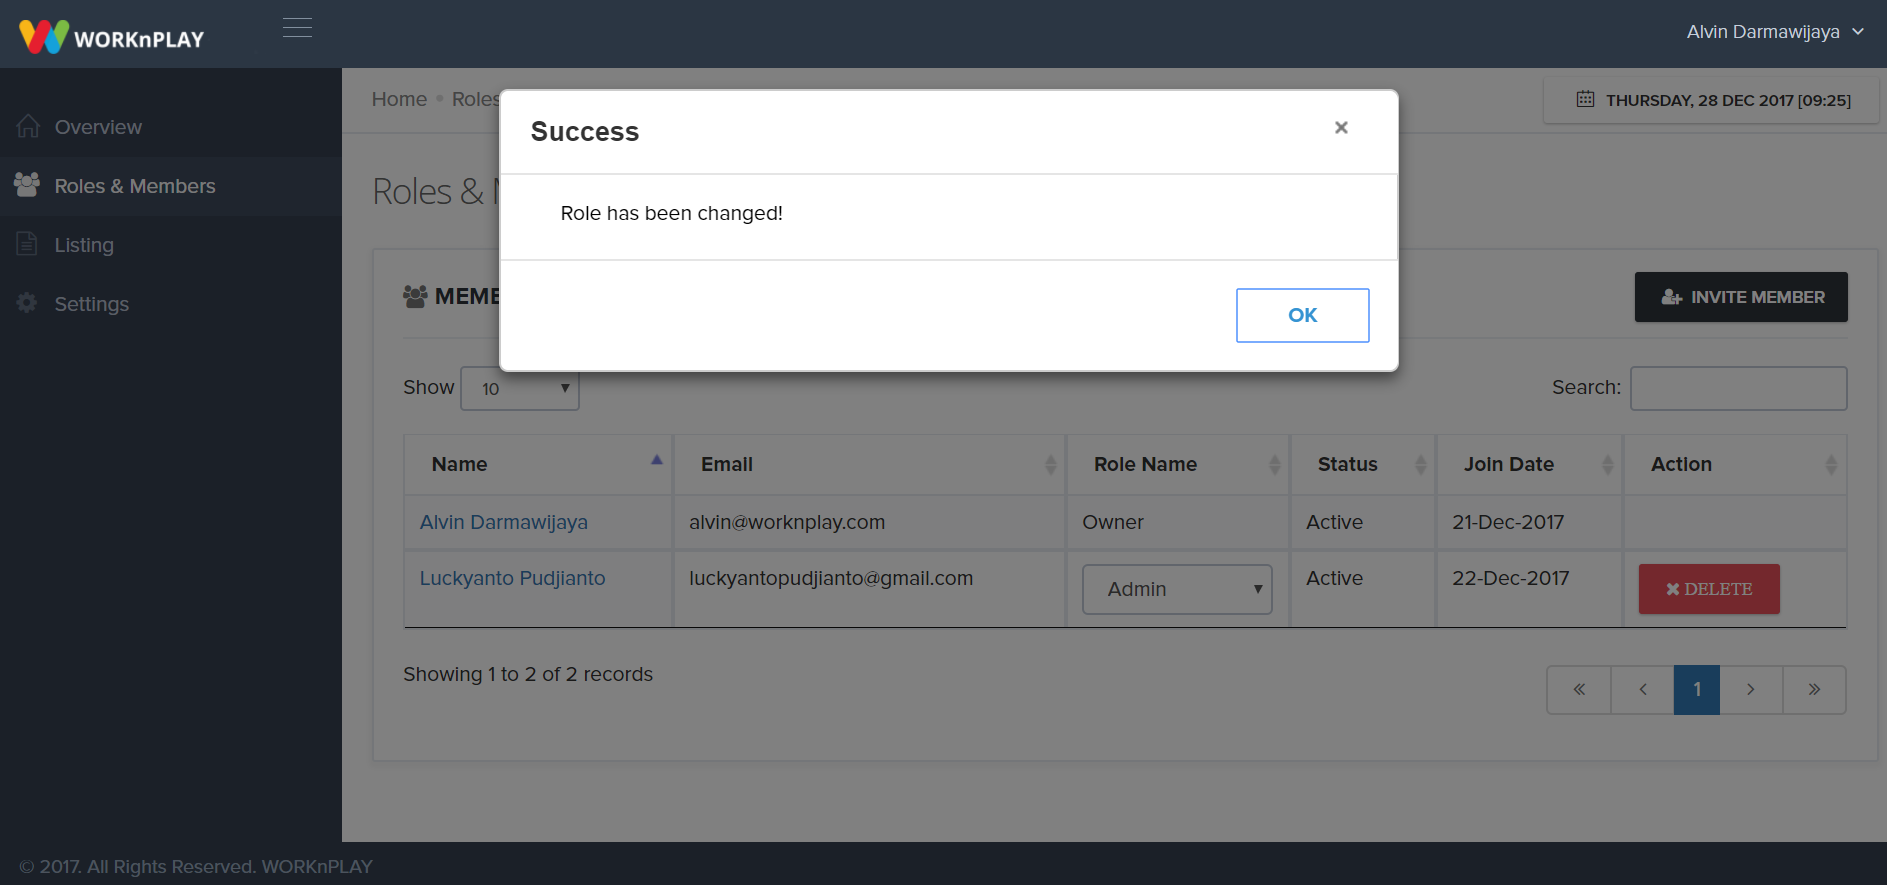This screenshot has width=1887, height=885.
Task: Expand the Show entries count dropdown
Action: point(519,388)
